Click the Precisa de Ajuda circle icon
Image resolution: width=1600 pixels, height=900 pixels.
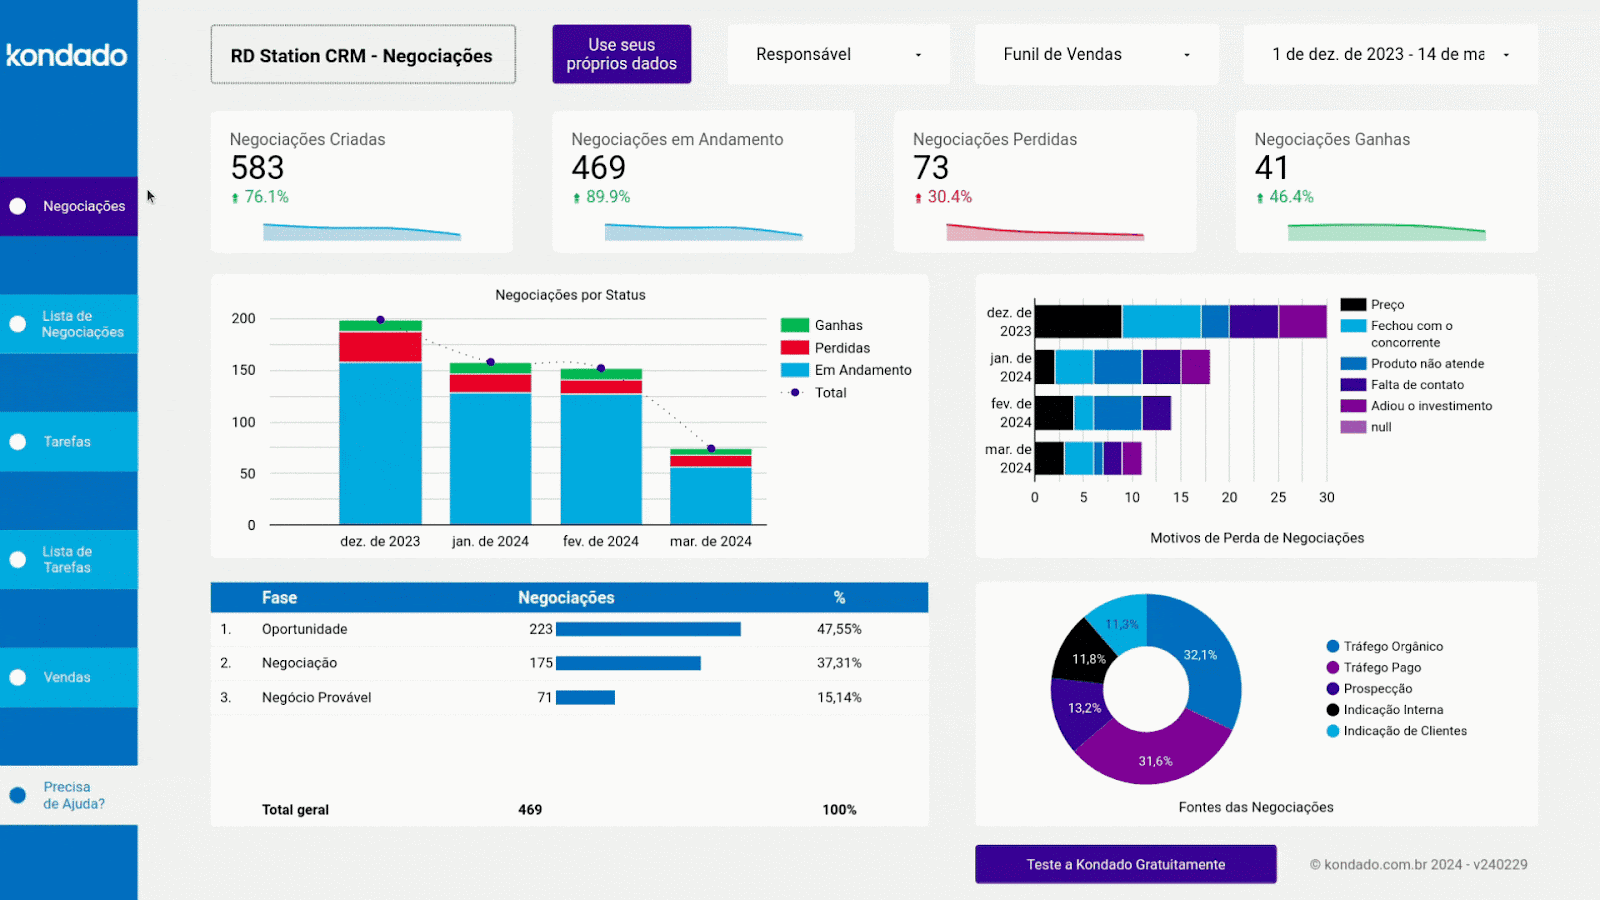(x=17, y=794)
